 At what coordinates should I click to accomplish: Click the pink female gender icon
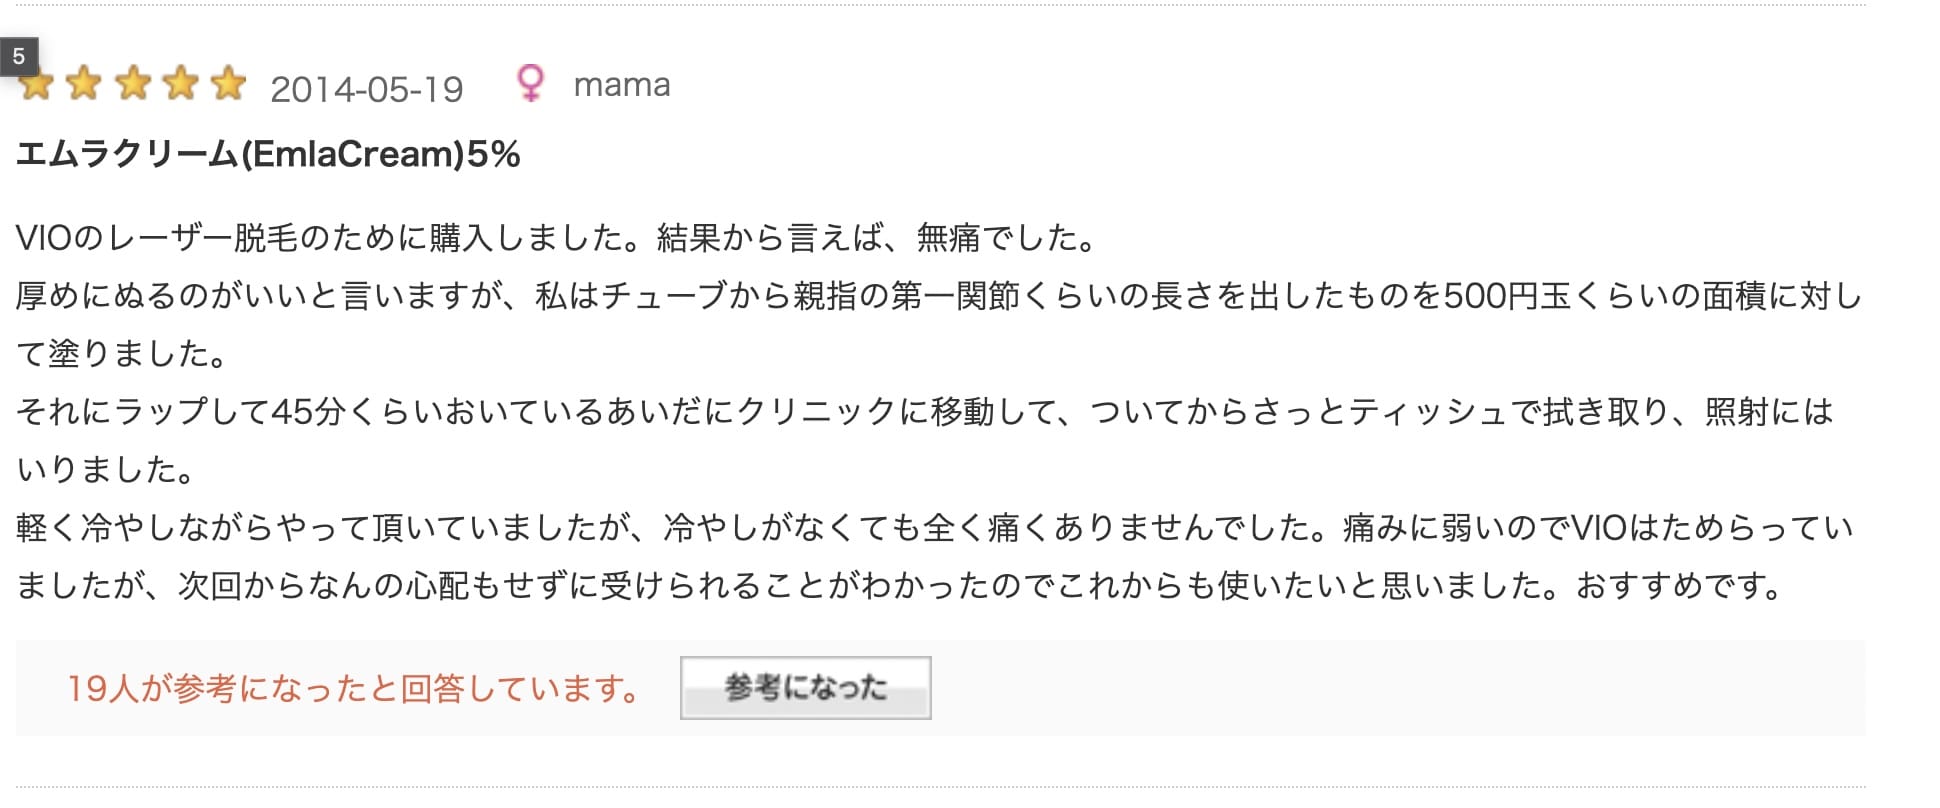point(530,84)
